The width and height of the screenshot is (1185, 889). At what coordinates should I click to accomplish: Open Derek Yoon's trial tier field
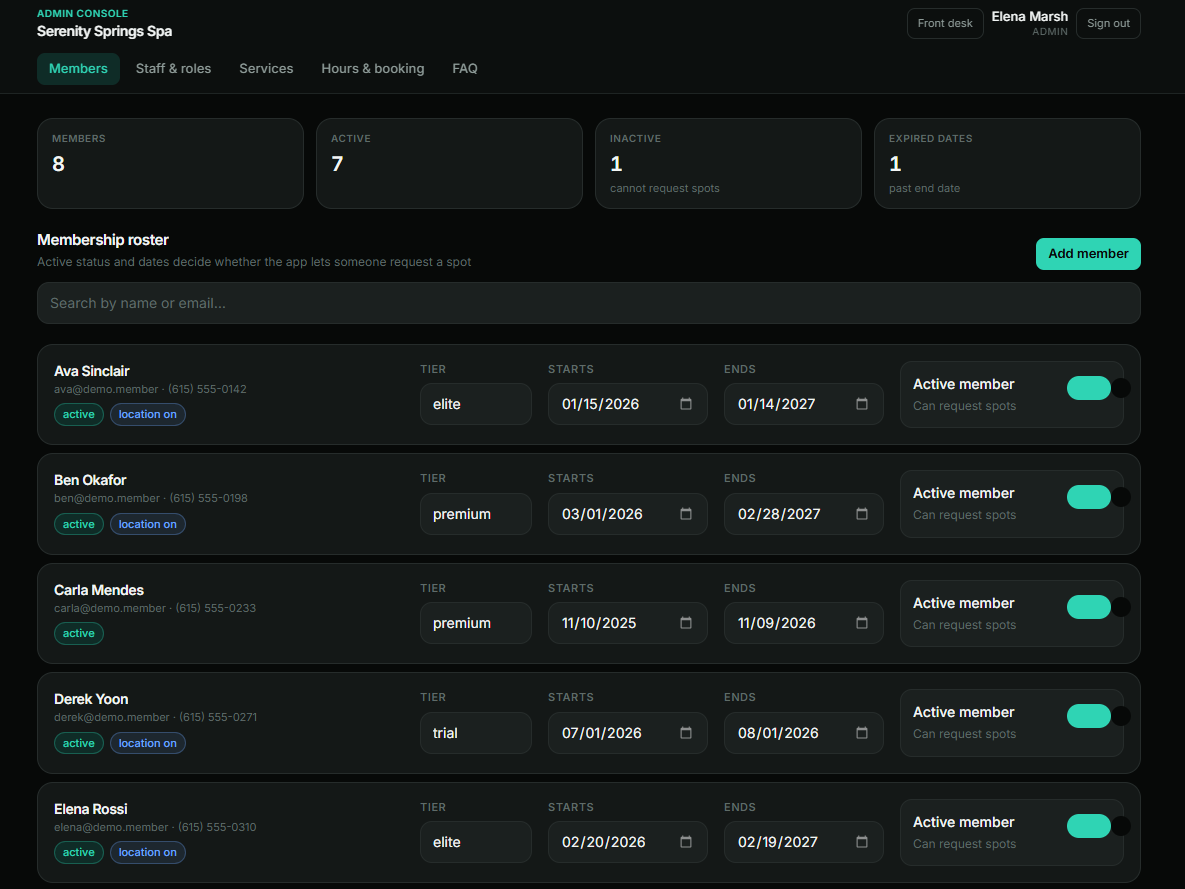coord(476,733)
